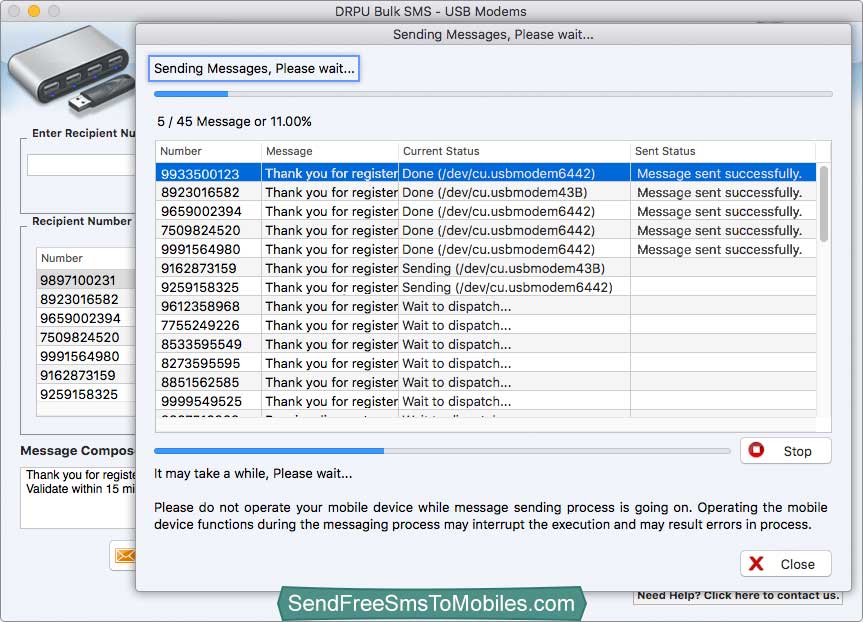This screenshot has height=622, width=863.
Task: Click 5 / 45 Message progress text
Action: pos(234,122)
